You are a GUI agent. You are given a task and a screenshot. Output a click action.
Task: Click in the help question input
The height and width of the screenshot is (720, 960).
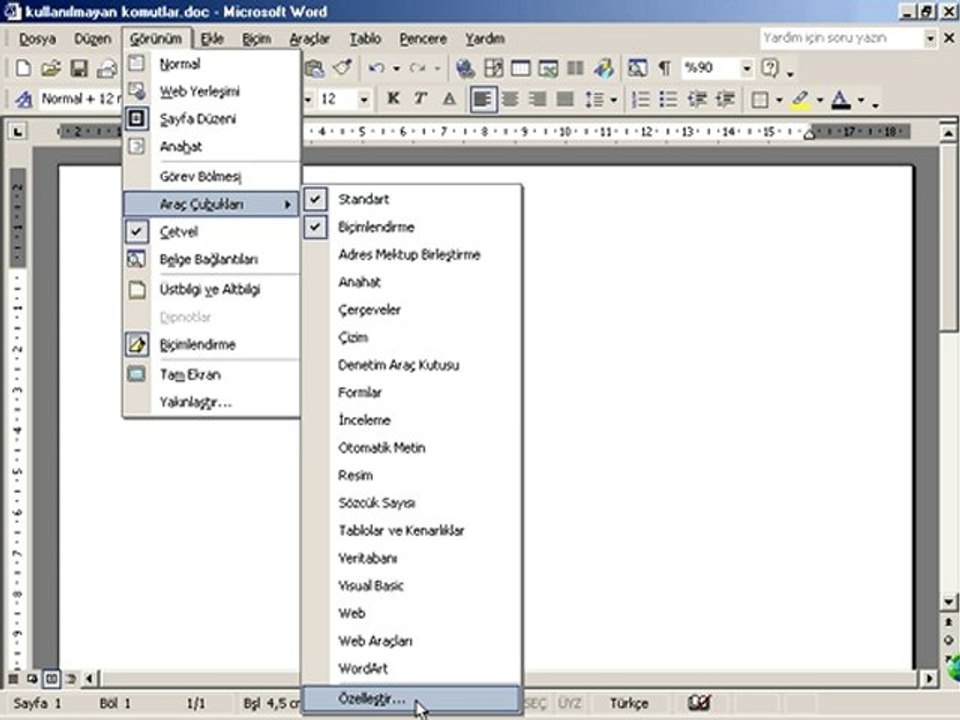[x=842, y=39]
